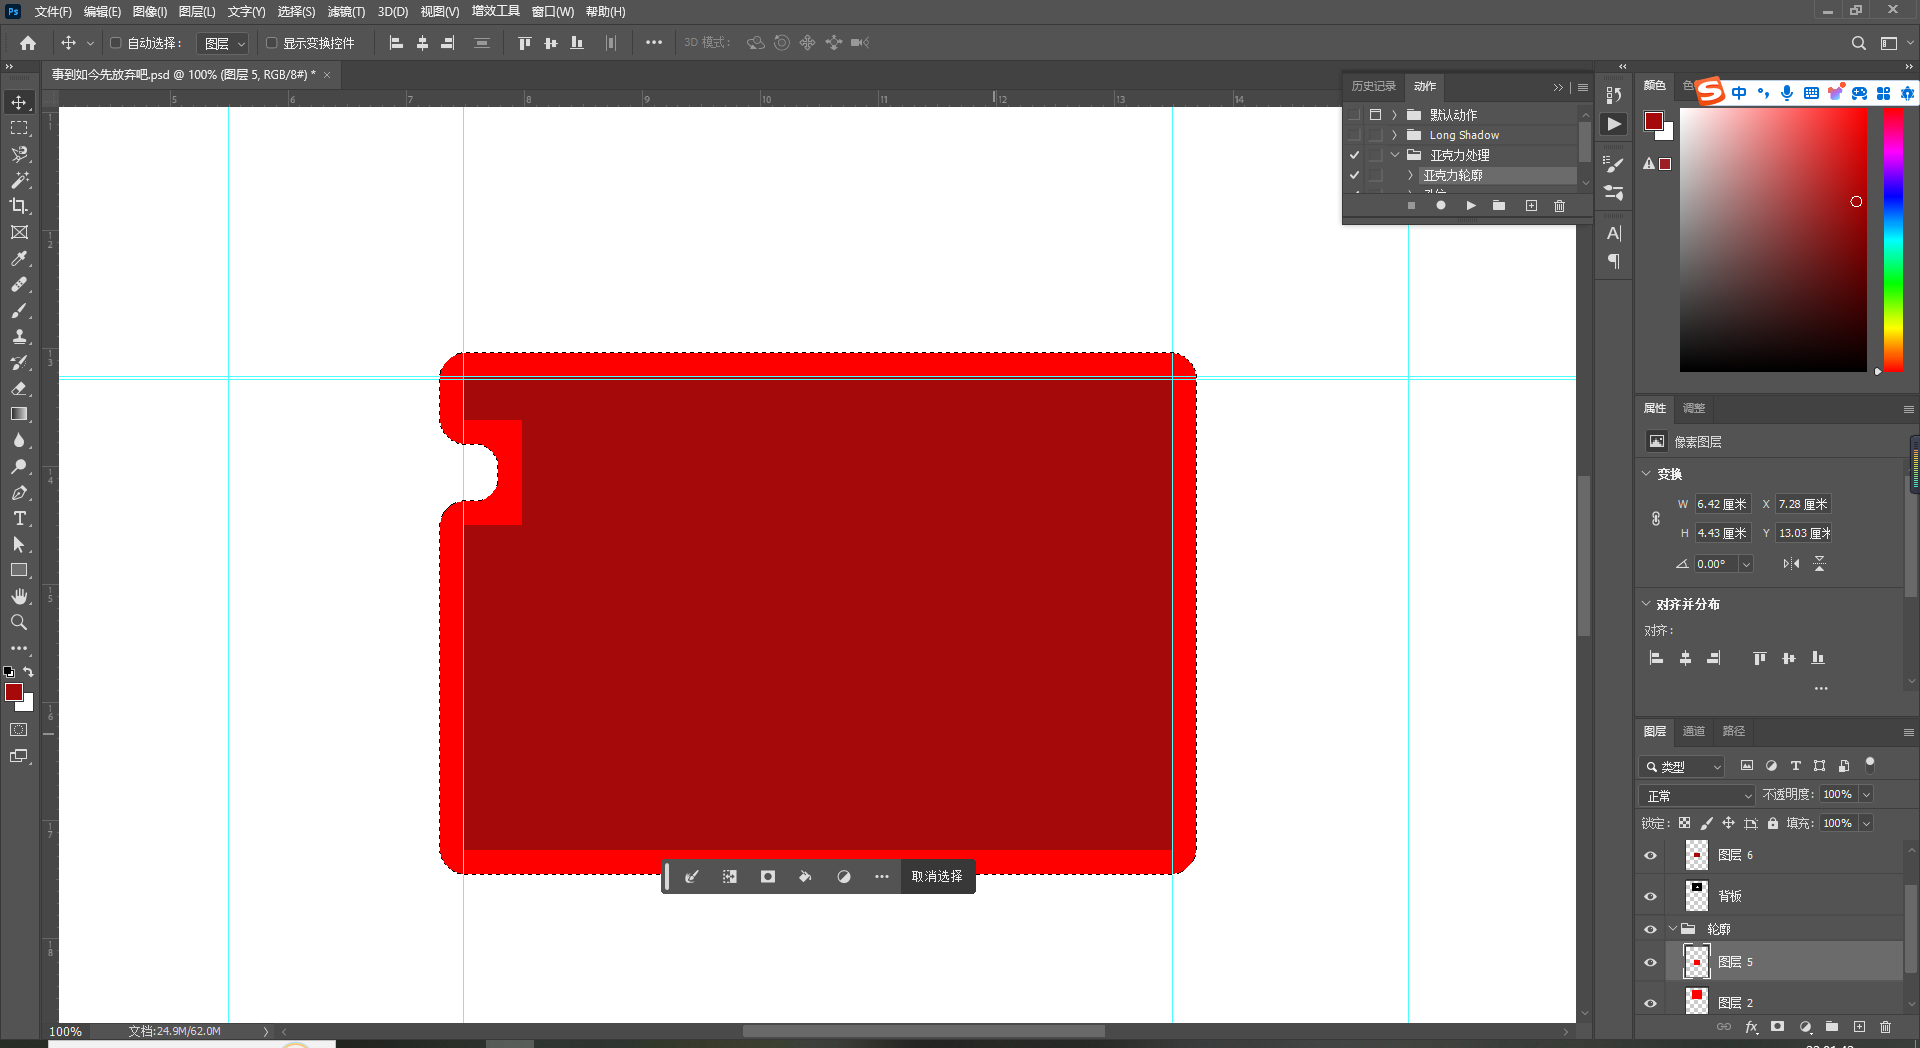Click the 取消选择 button

click(937, 876)
